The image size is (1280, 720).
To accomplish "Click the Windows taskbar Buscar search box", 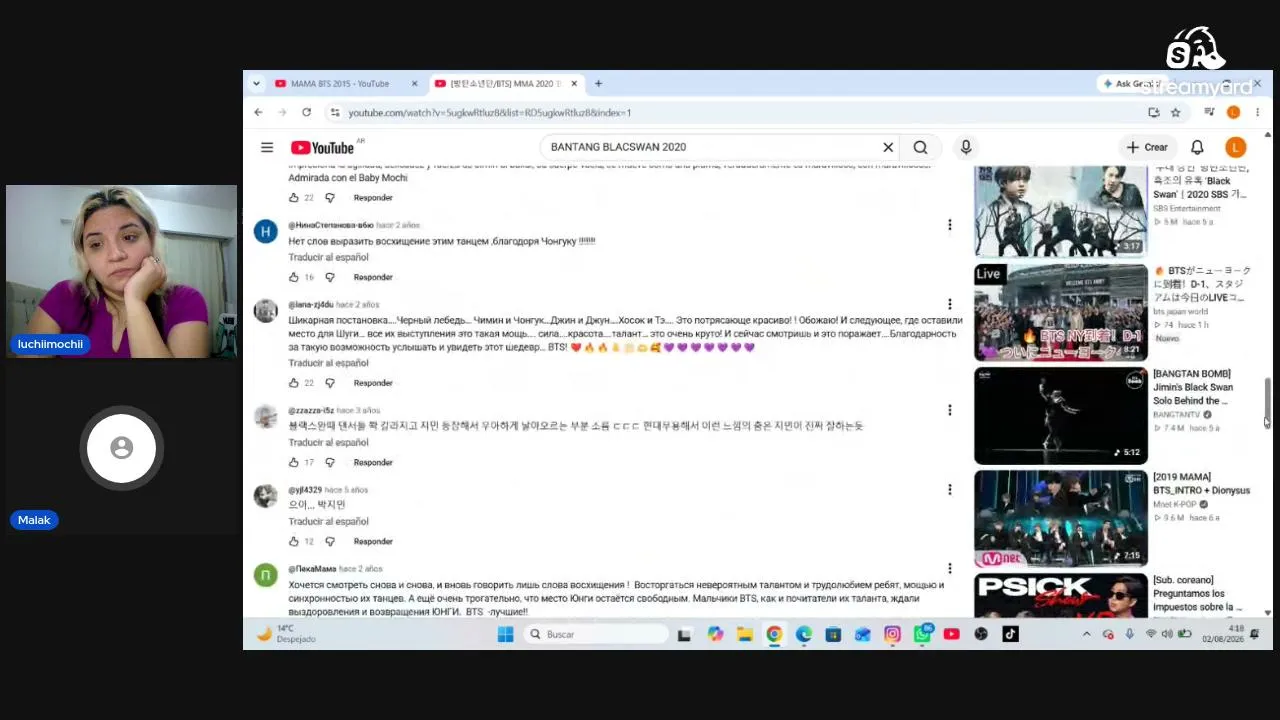I will (596, 634).
